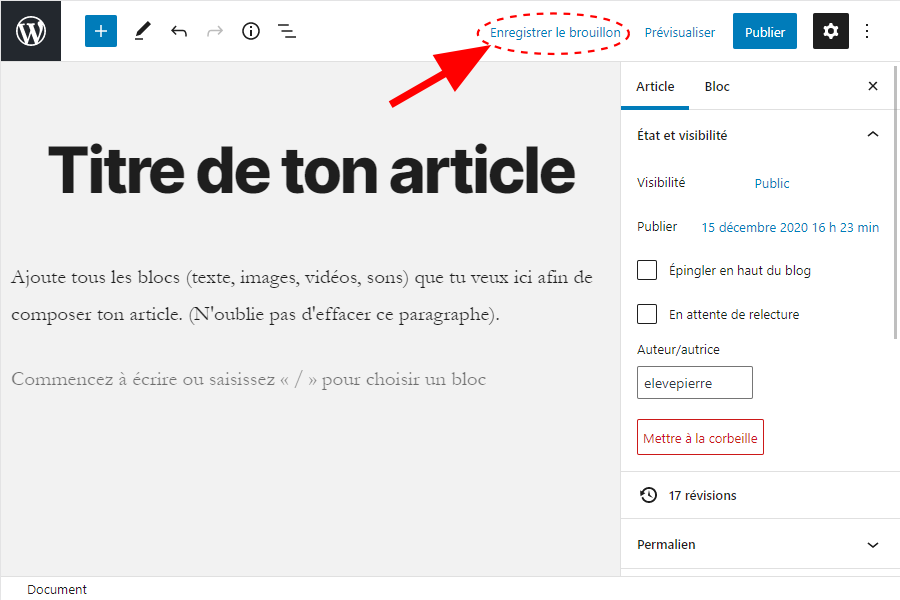The height and width of the screenshot is (600, 900).
Task: Open the block inserter plus button
Action: click(100, 31)
